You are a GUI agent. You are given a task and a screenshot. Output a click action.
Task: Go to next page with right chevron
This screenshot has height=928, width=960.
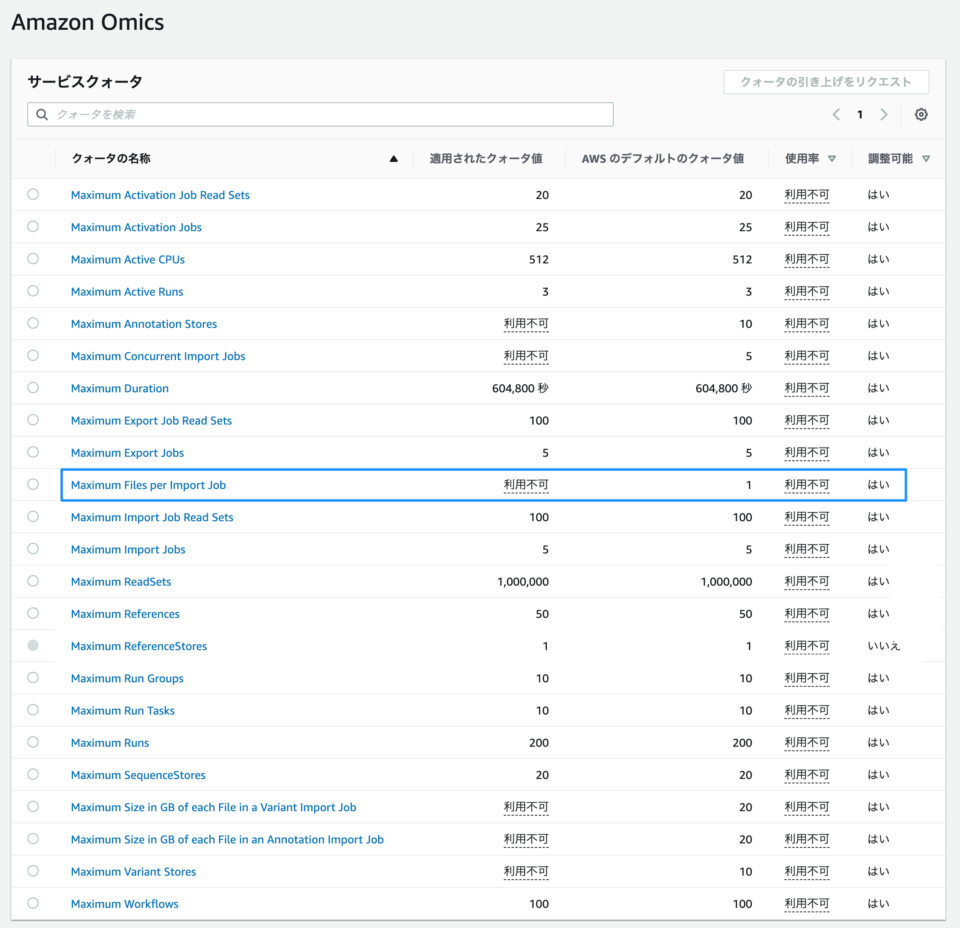[x=883, y=114]
